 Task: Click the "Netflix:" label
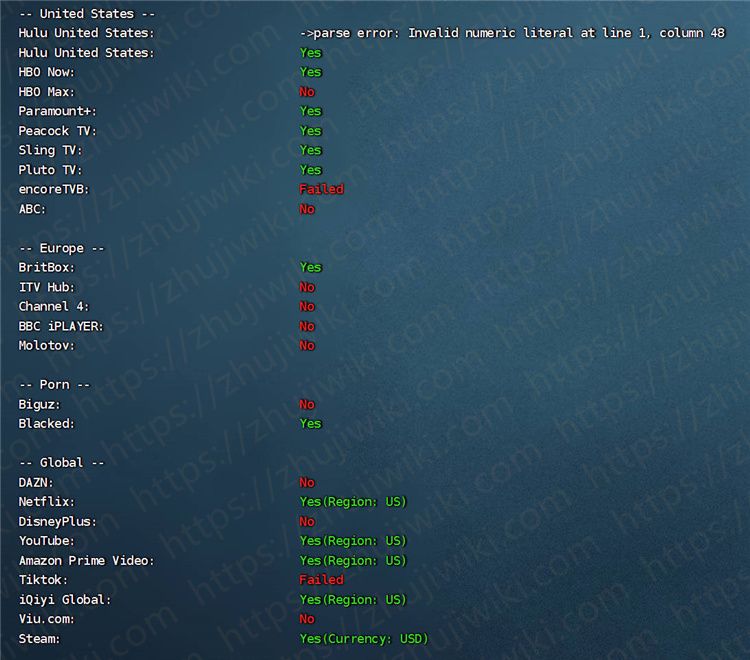pos(47,502)
